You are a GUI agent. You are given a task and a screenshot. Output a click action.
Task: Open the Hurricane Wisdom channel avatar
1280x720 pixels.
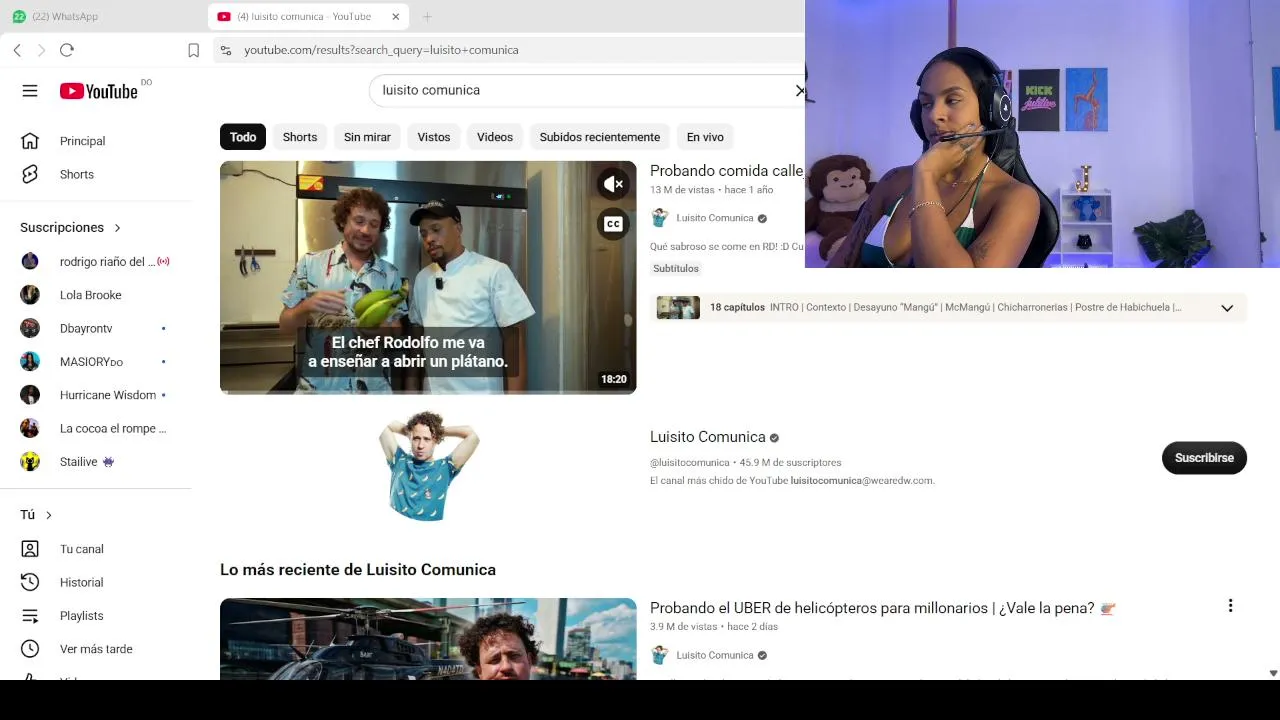[30, 395]
